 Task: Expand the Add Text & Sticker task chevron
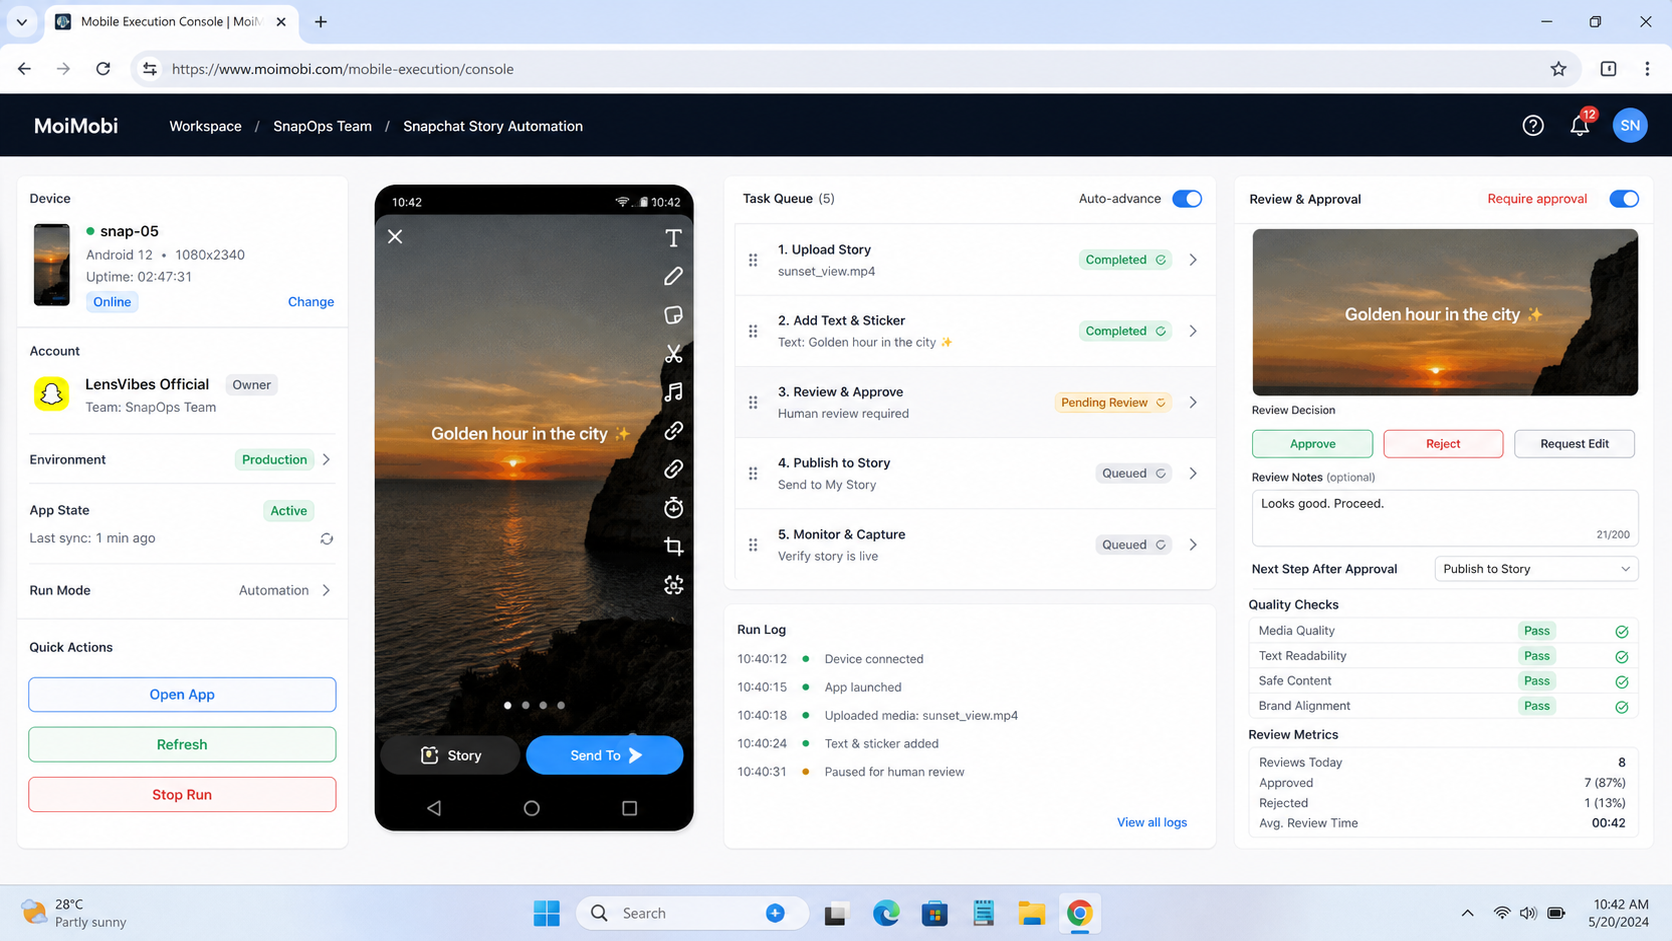[1193, 331]
